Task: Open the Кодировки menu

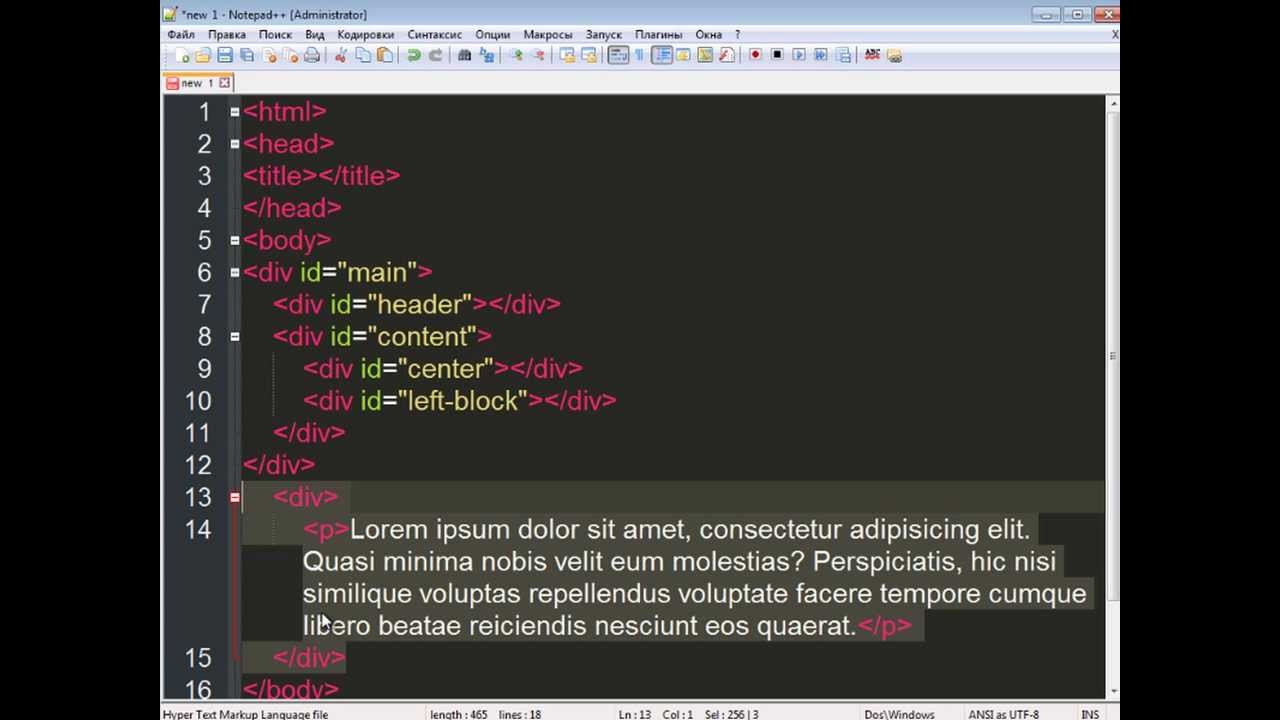Action: coord(366,34)
